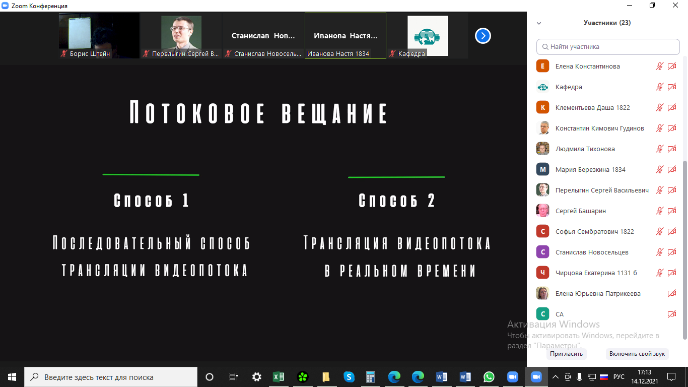Viewport: 688px width, 387px height.
Task: Click Мария Березкина 1834's muted microphone icon
Action: click(659, 169)
